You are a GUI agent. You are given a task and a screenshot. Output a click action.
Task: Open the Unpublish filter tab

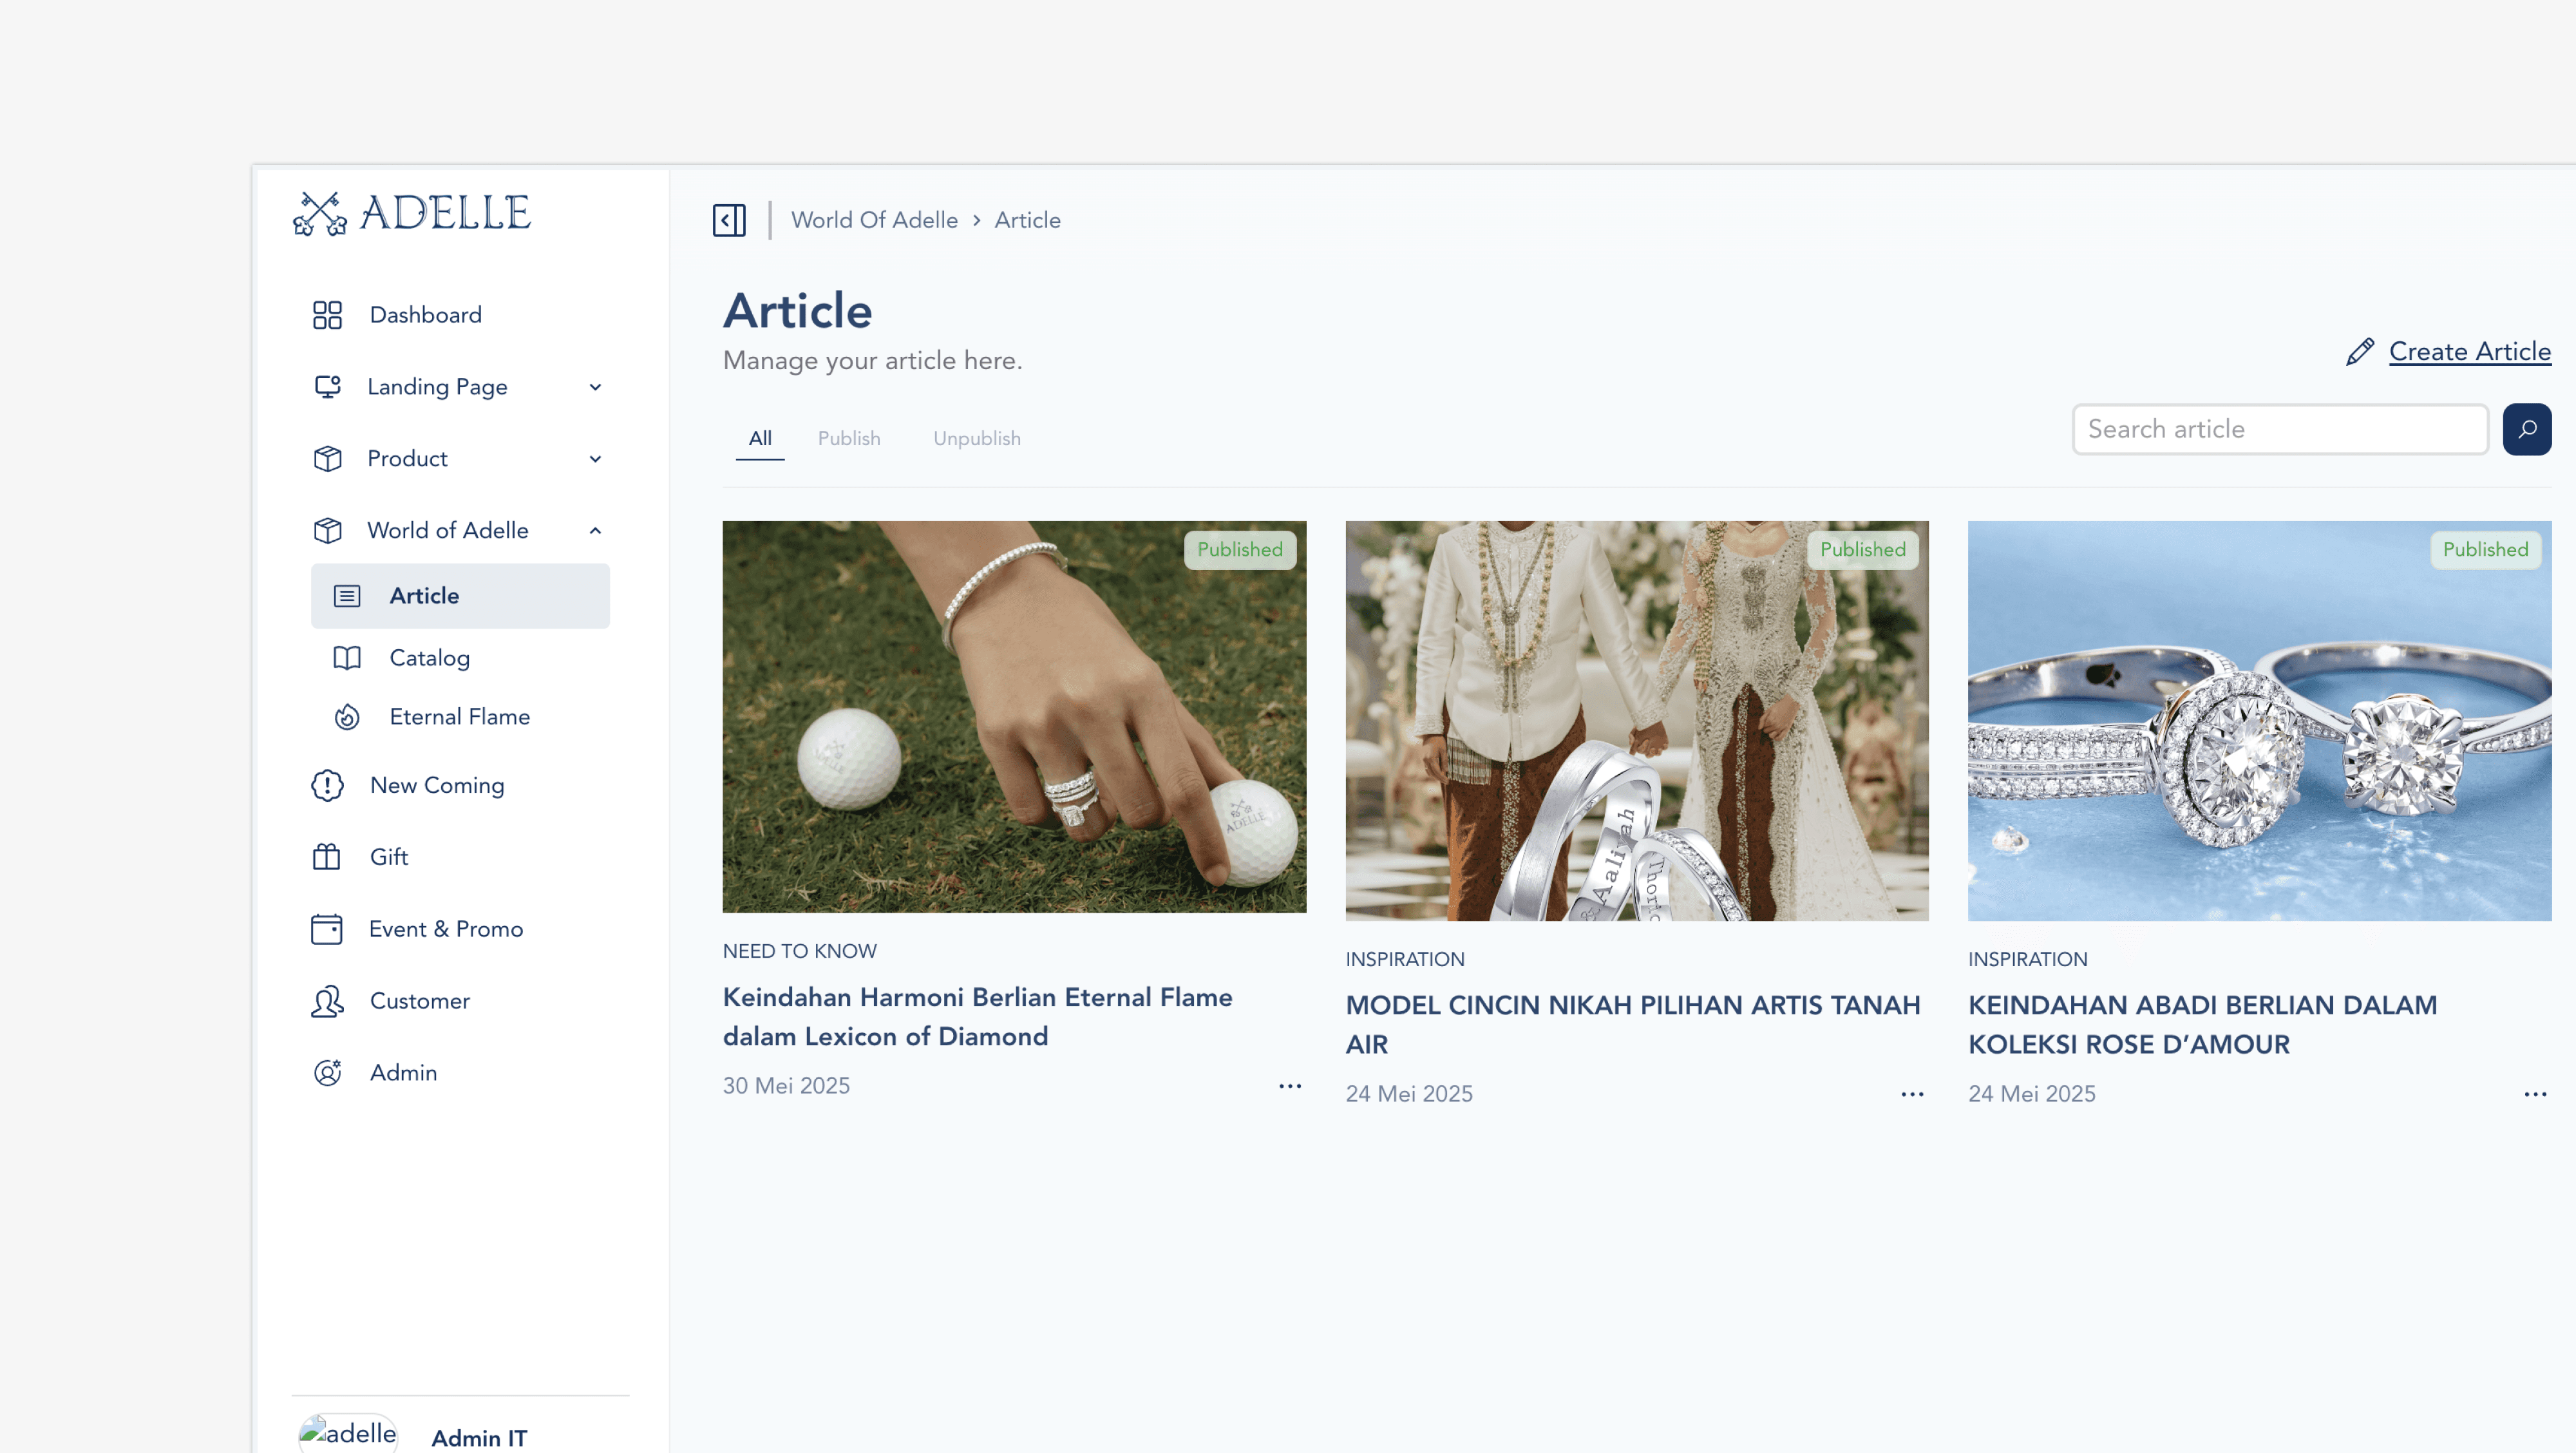pos(977,438)
